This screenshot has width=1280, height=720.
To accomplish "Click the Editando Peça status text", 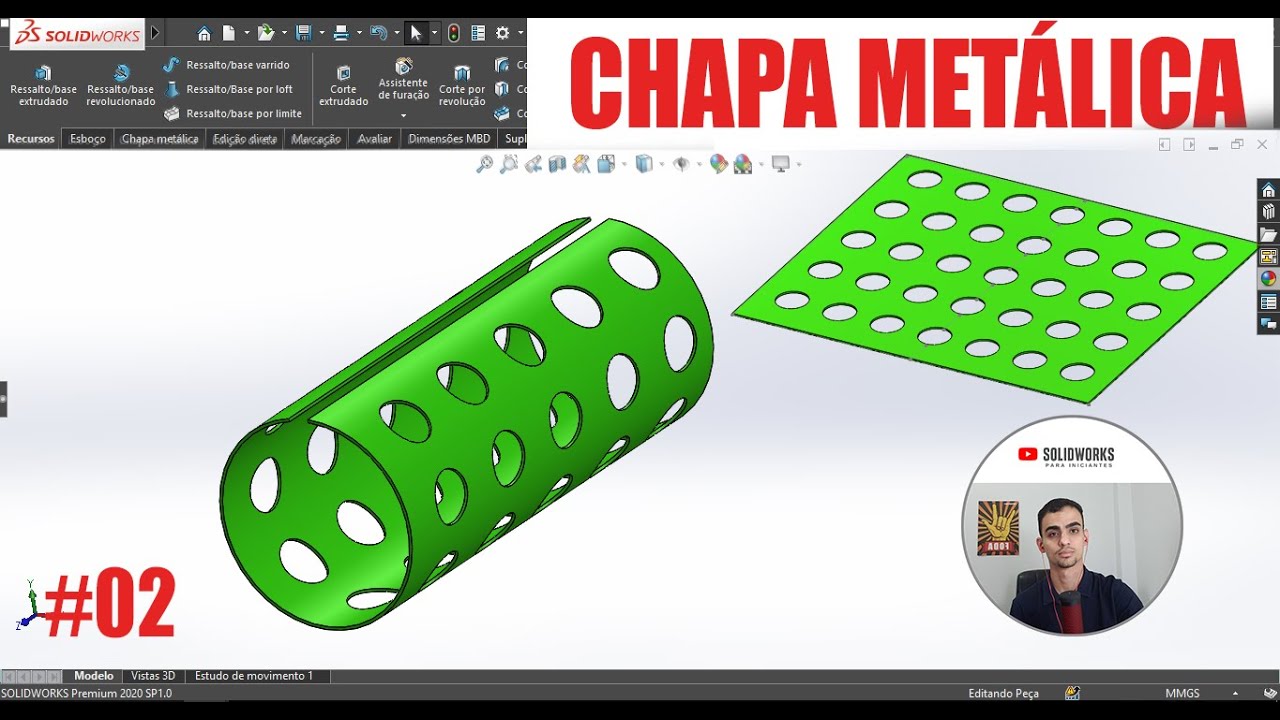I will [x=1003, y=693].
